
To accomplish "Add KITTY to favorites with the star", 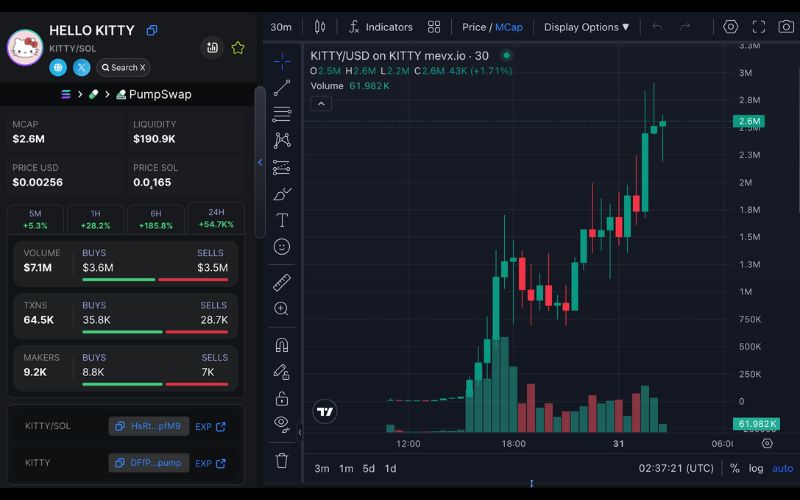I will pyautogui.click(x=238, y=48).
